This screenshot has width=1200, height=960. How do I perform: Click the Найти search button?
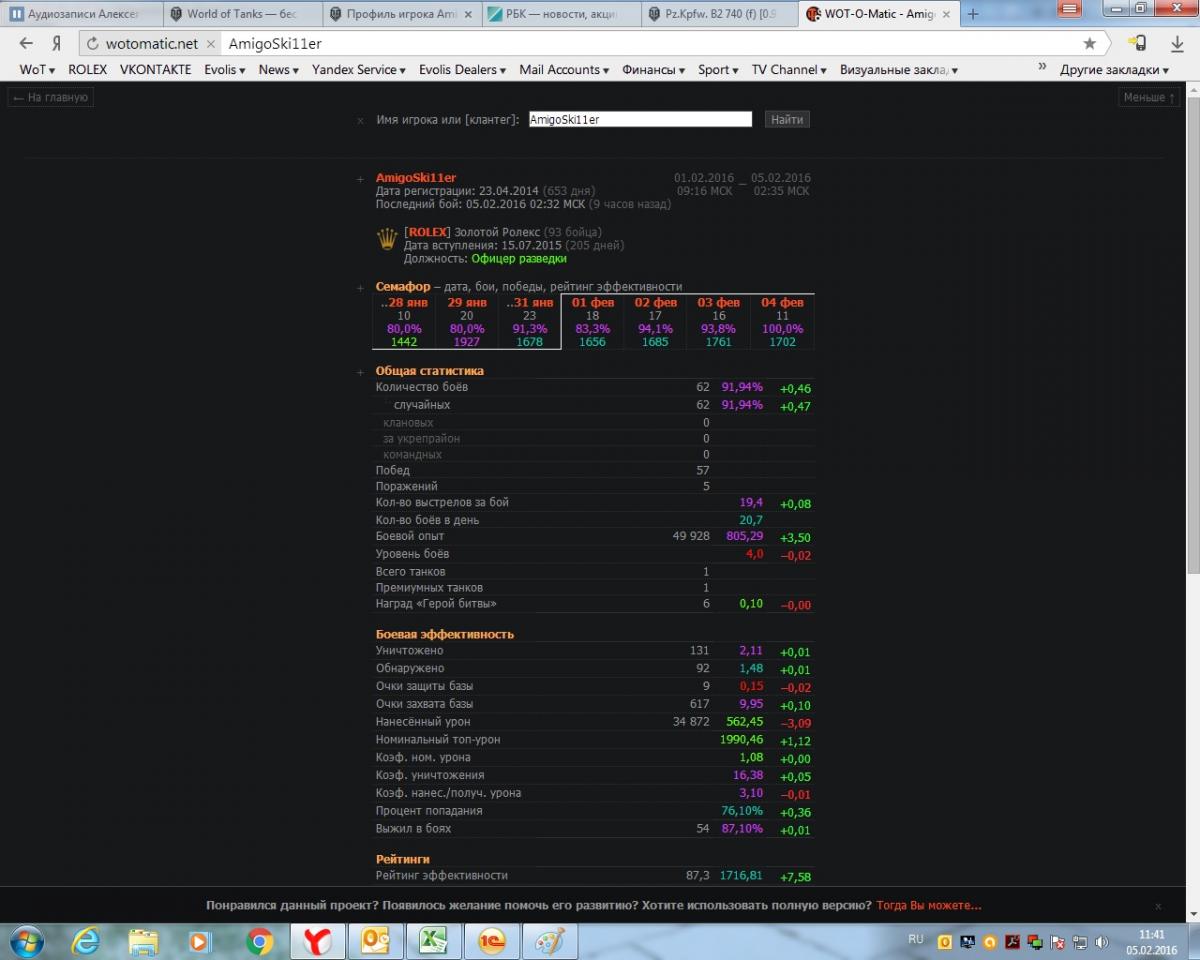click(787, 119)
